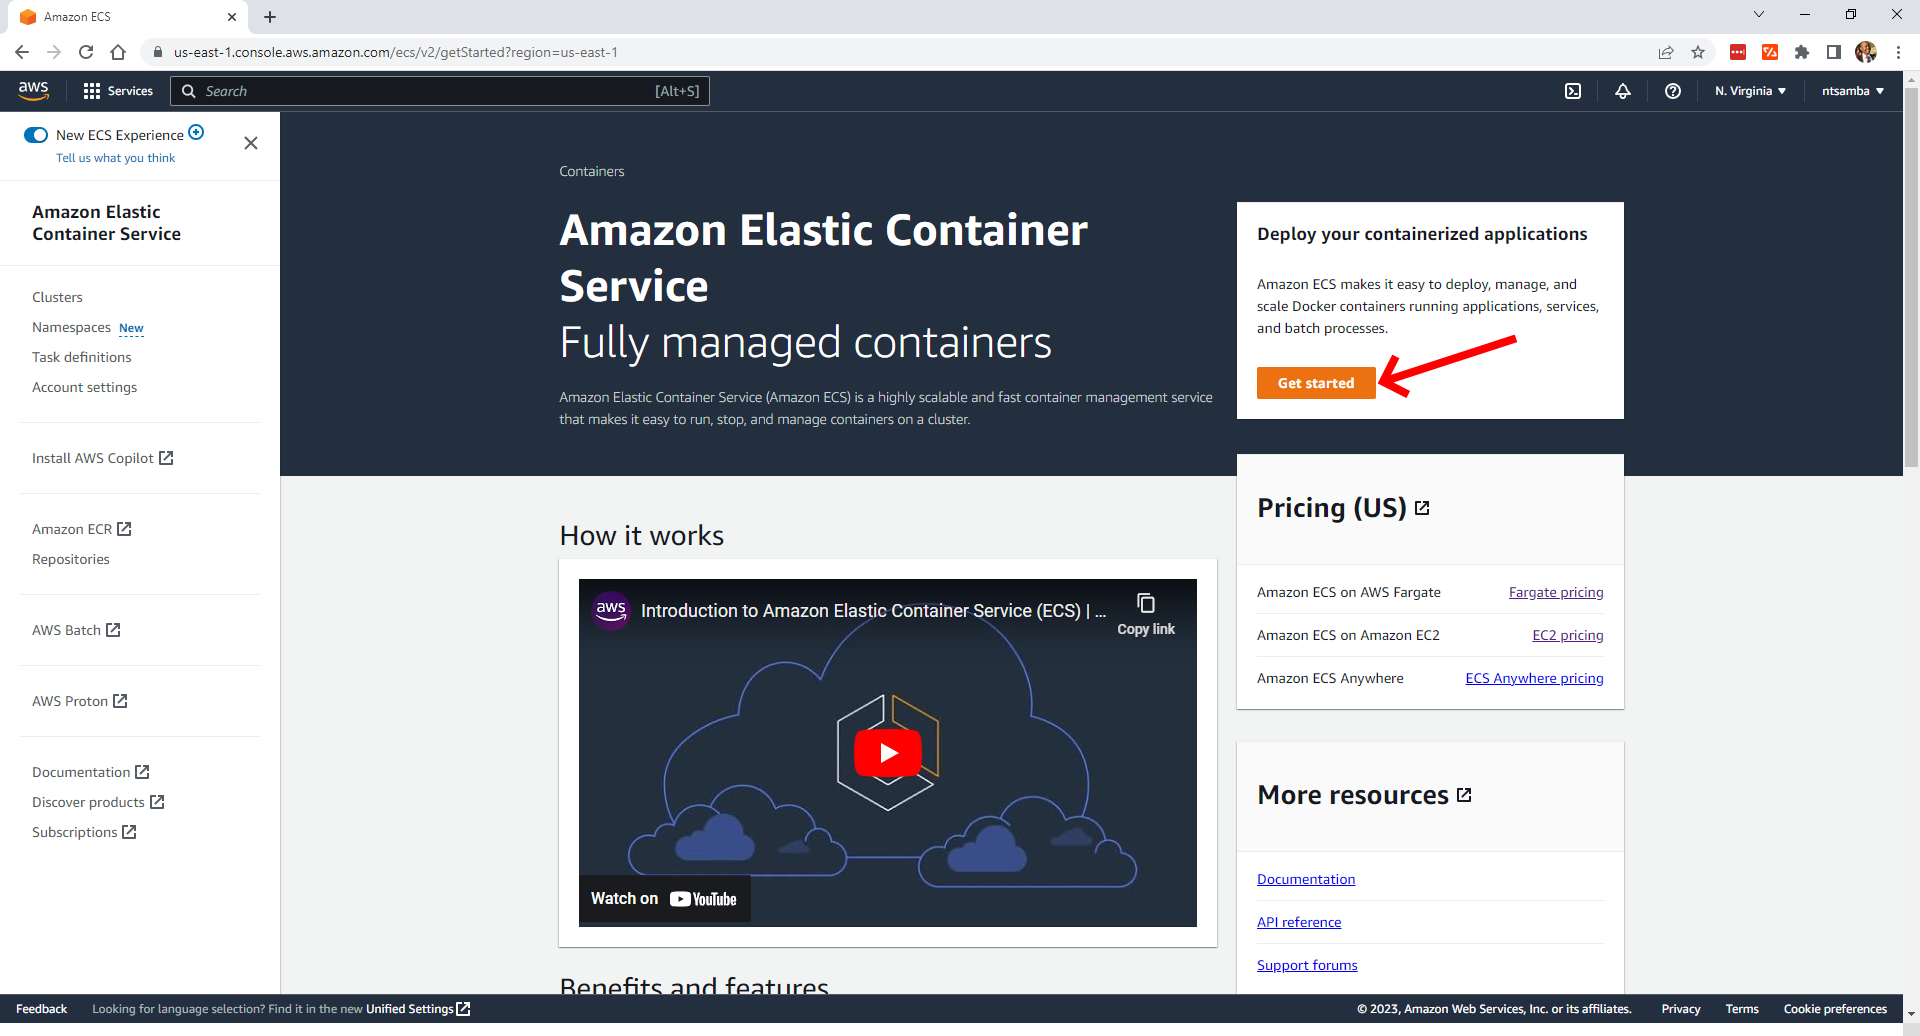Open the Support forums link

[x=1307, y=965]
